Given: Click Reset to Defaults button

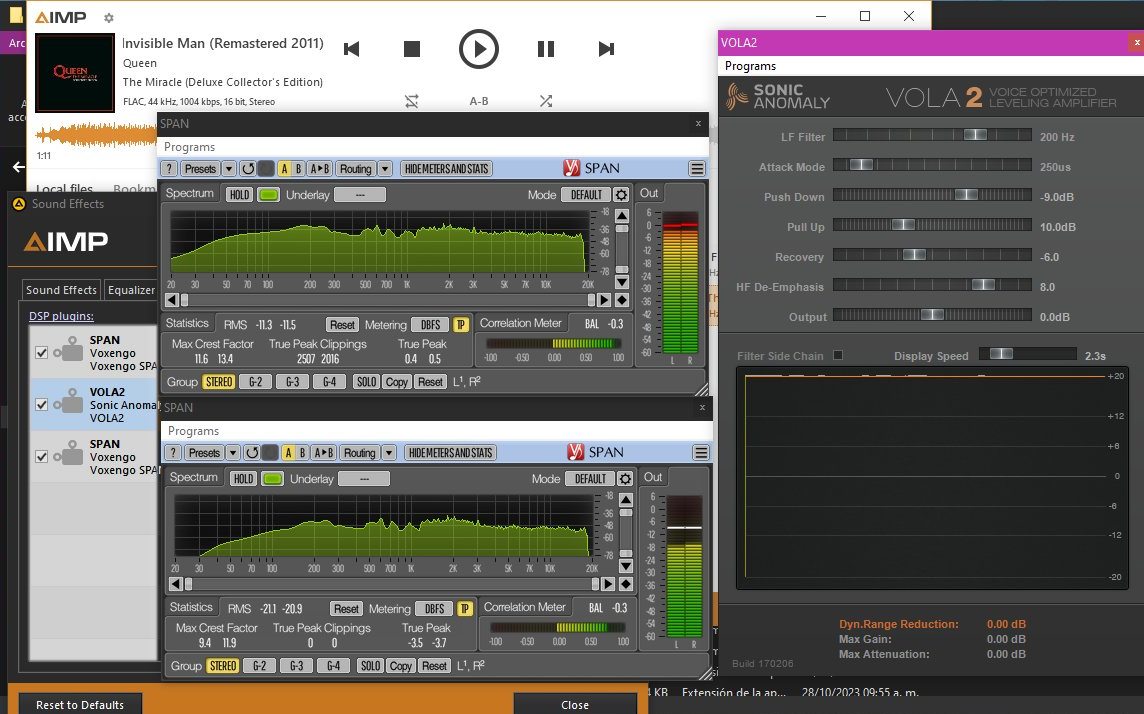Looking at the screenshot, I should pos(80,704).
